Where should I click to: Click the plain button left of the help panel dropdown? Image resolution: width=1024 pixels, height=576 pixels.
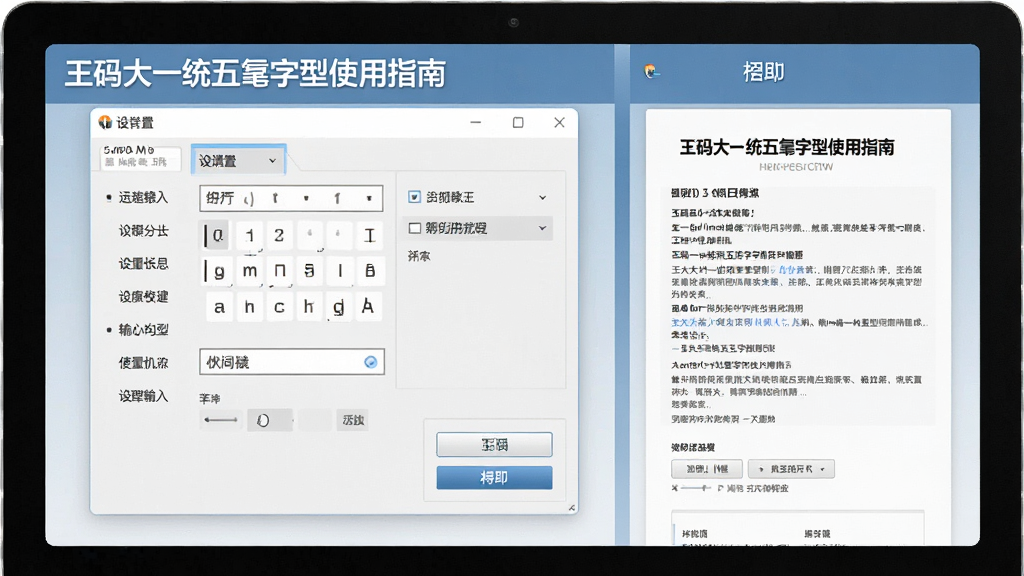click(x=707, y=469)
